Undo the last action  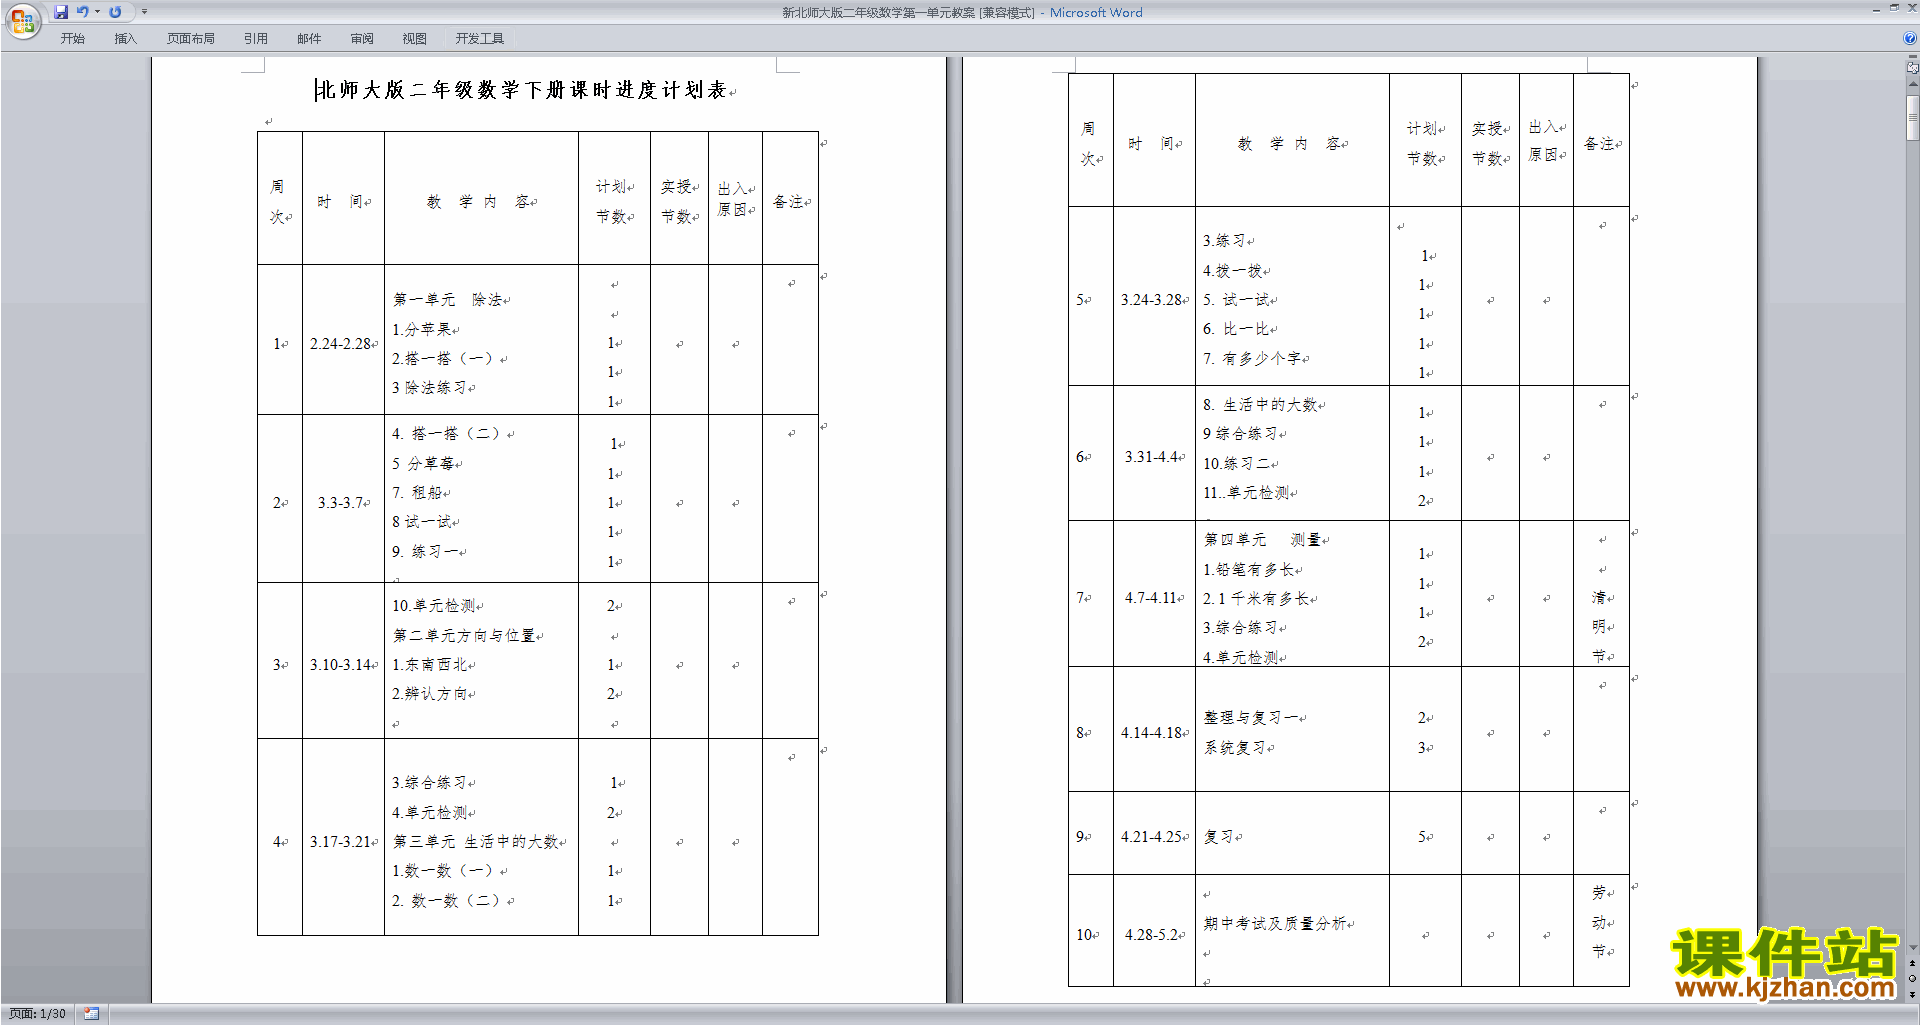point(83,12)
